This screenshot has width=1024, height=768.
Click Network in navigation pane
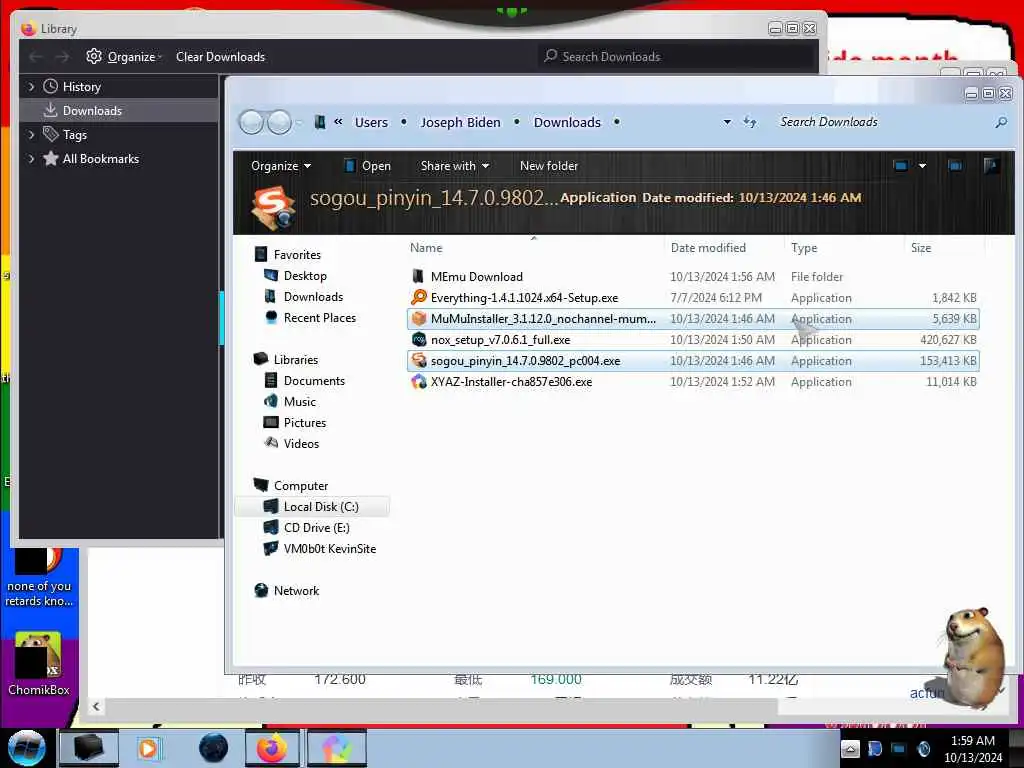coord(296,590)
